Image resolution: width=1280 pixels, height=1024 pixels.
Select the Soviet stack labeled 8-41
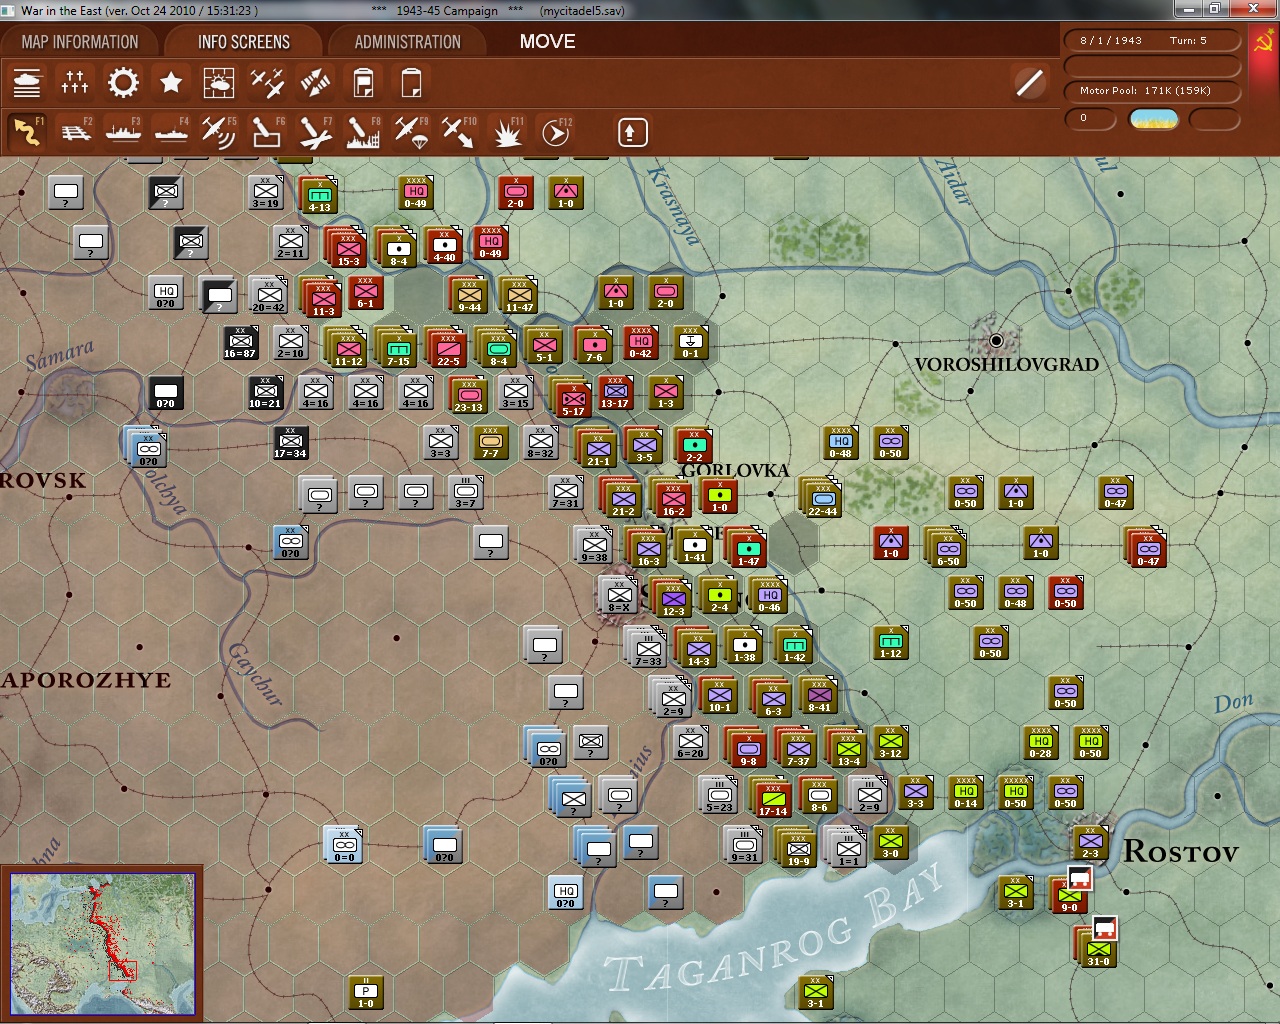(819, 695)
